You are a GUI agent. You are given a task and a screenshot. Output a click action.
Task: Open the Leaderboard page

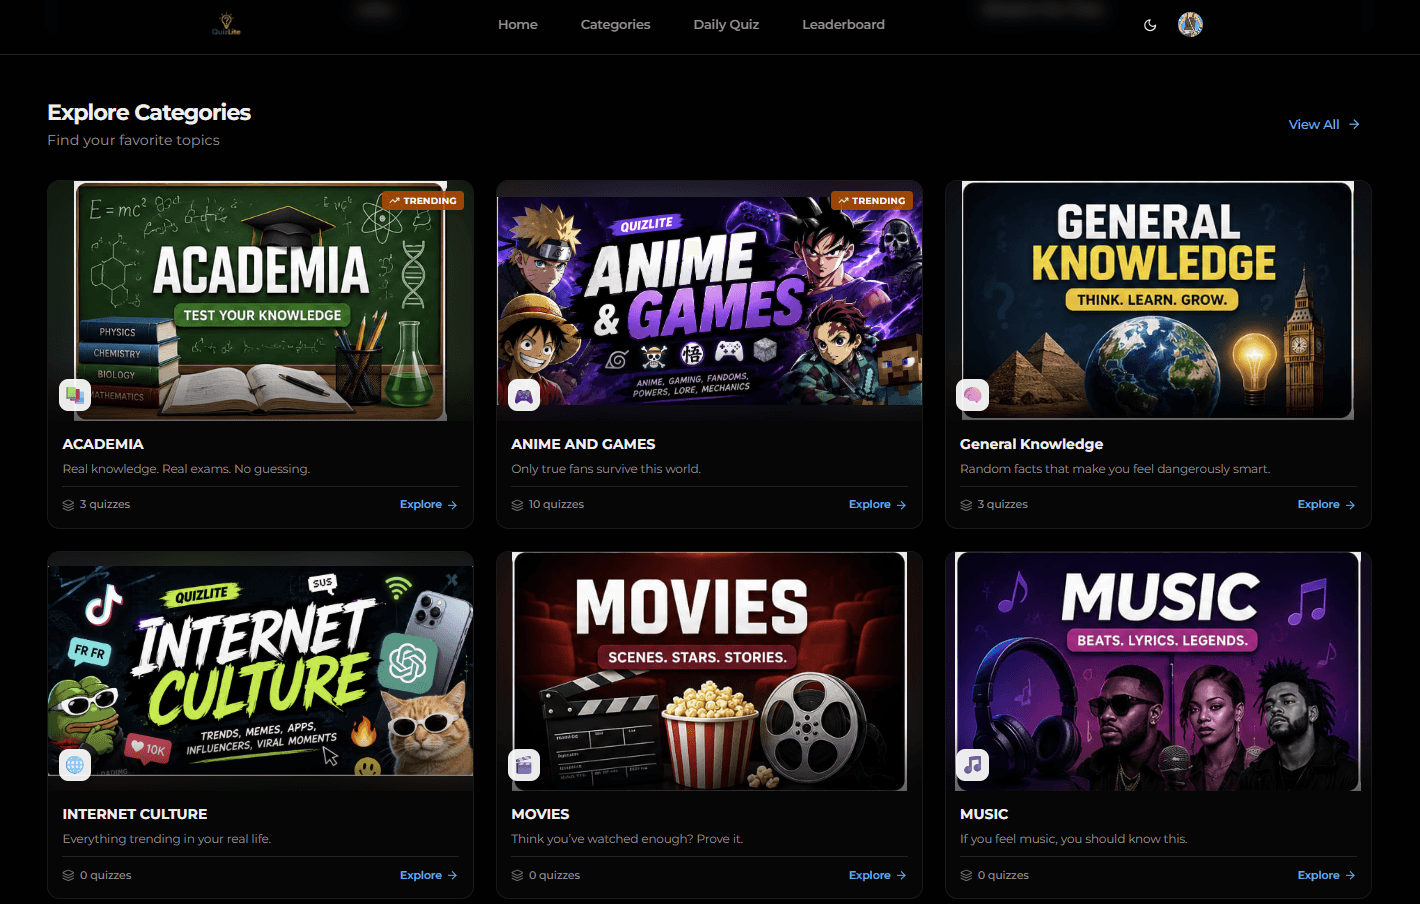pos(843,24)
